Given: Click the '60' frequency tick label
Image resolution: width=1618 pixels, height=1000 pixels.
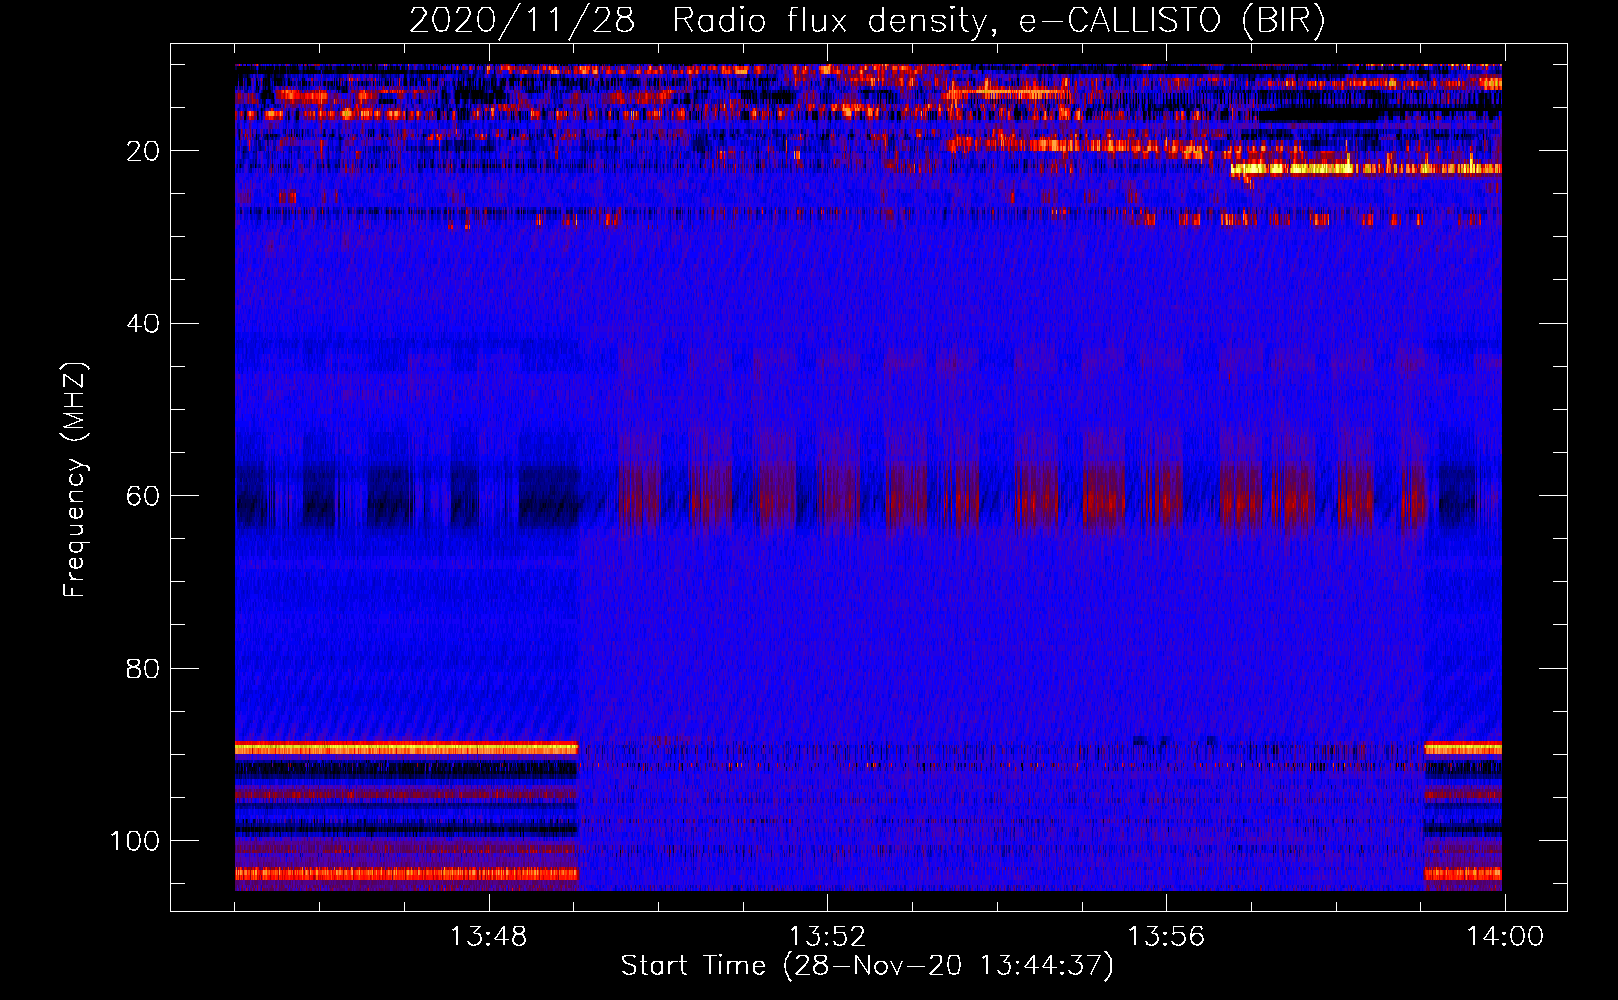Looking at the screenshot, I should [142, 497].
